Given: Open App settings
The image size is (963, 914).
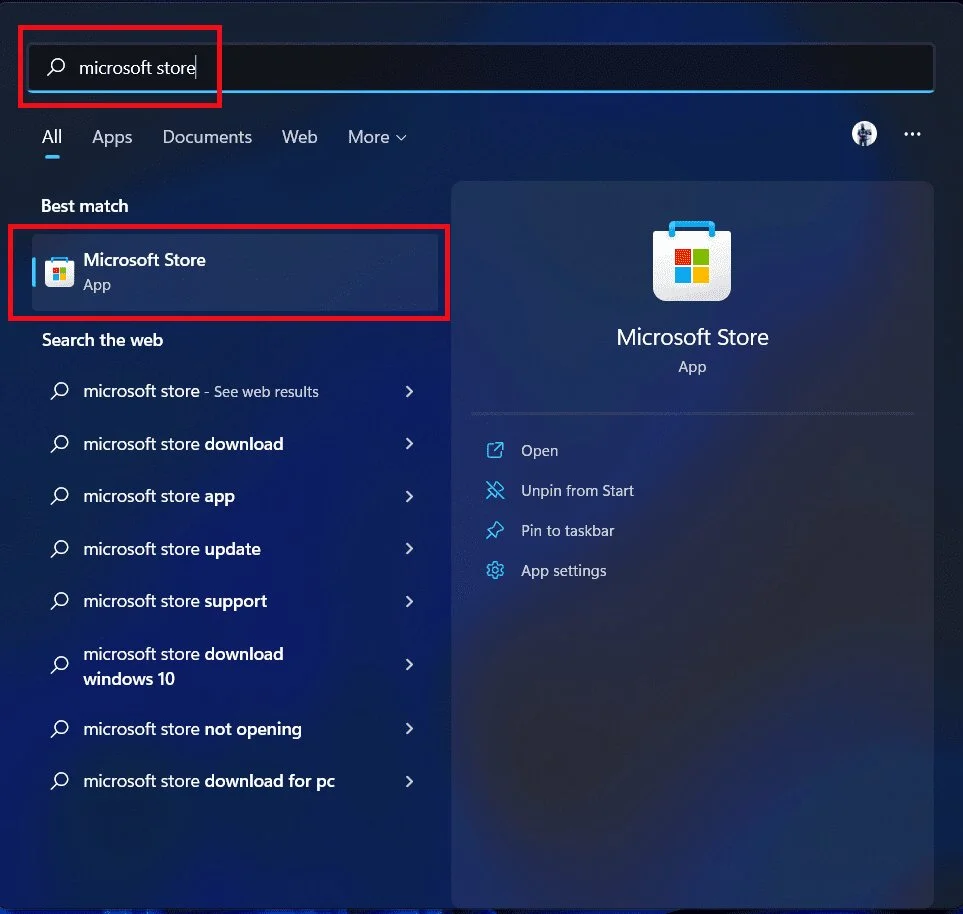Looking at the screenshot, I should (563, 571).
